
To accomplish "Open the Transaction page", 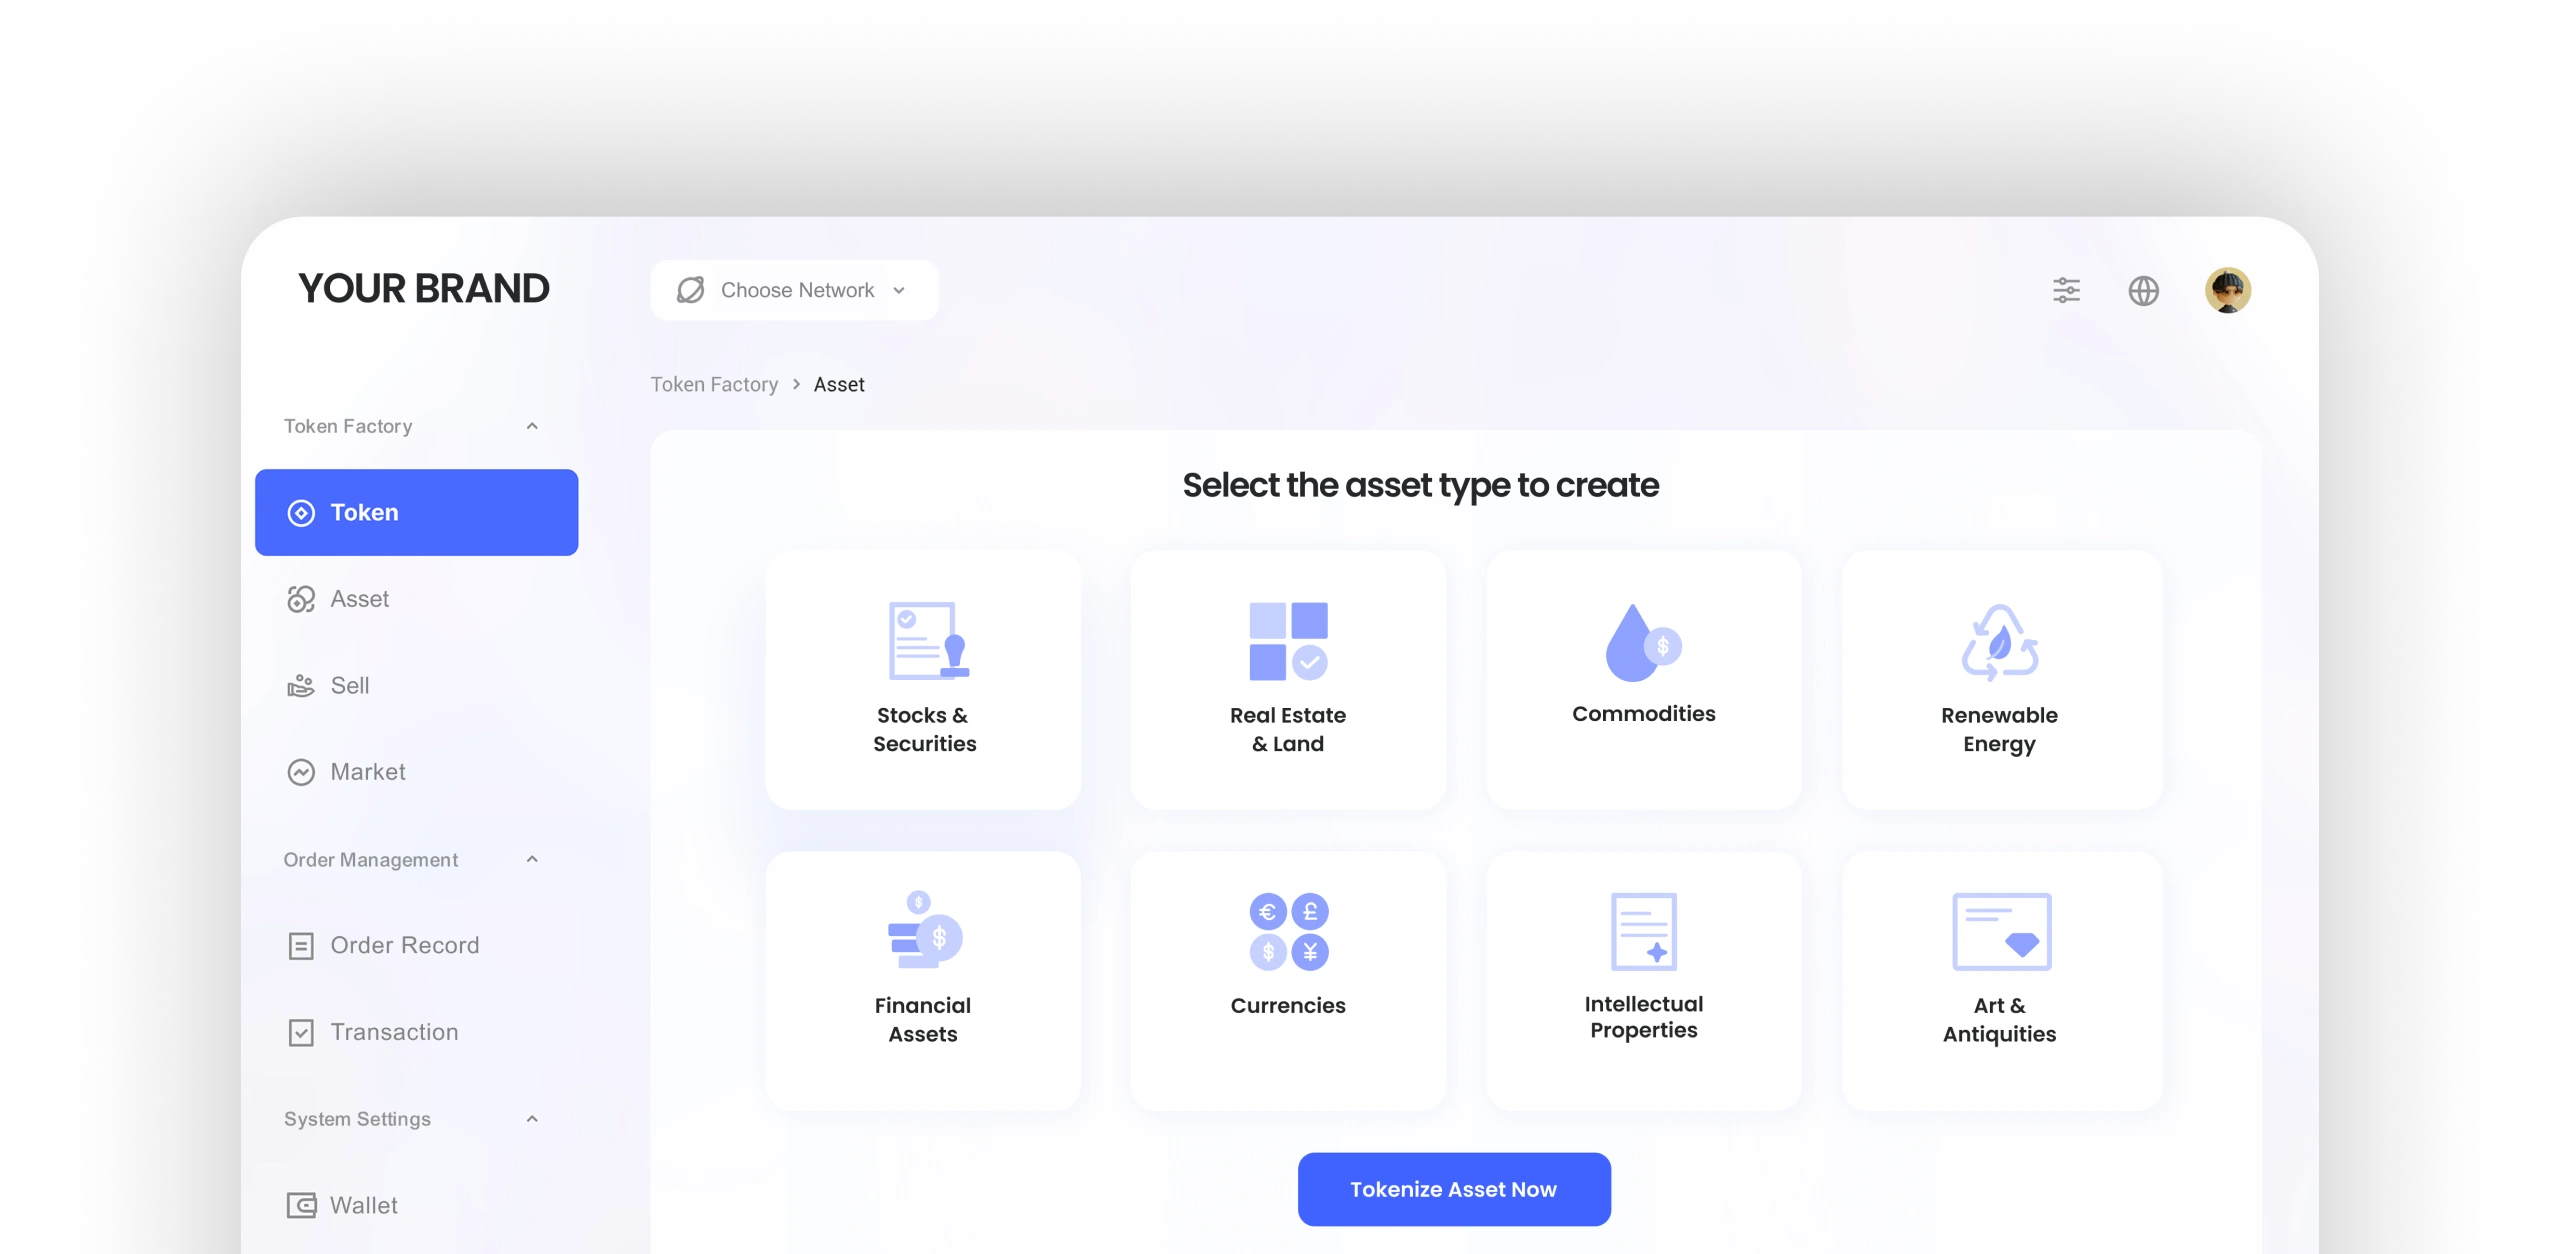I will pos(394,1031).
